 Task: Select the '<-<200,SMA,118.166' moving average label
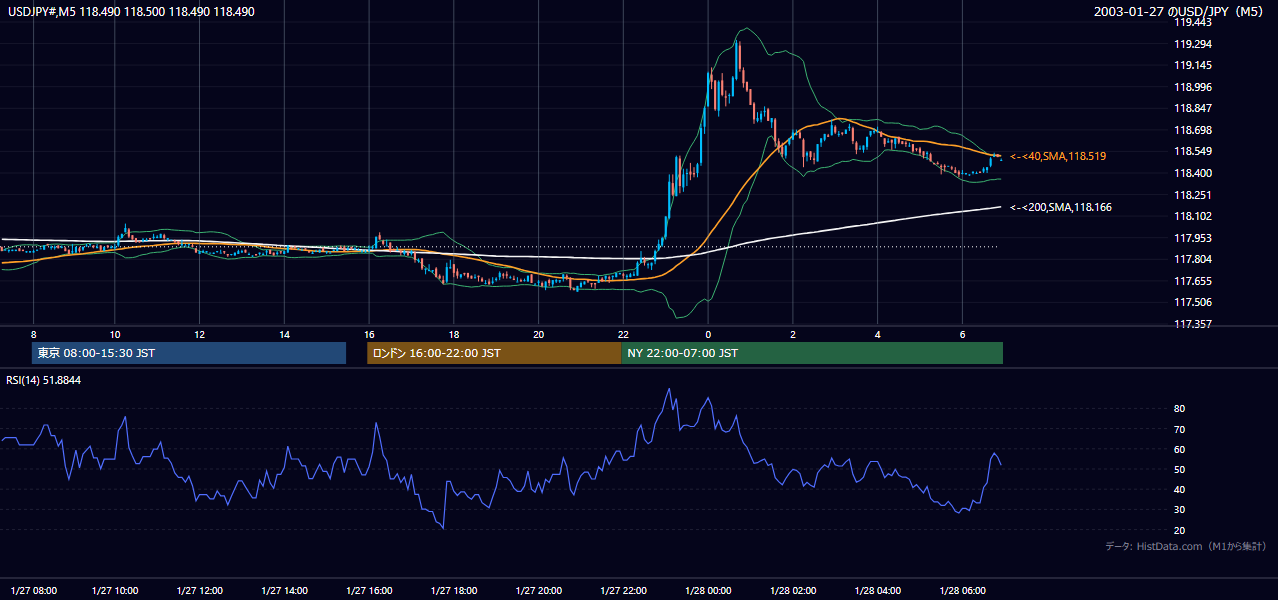point(1061,208)
